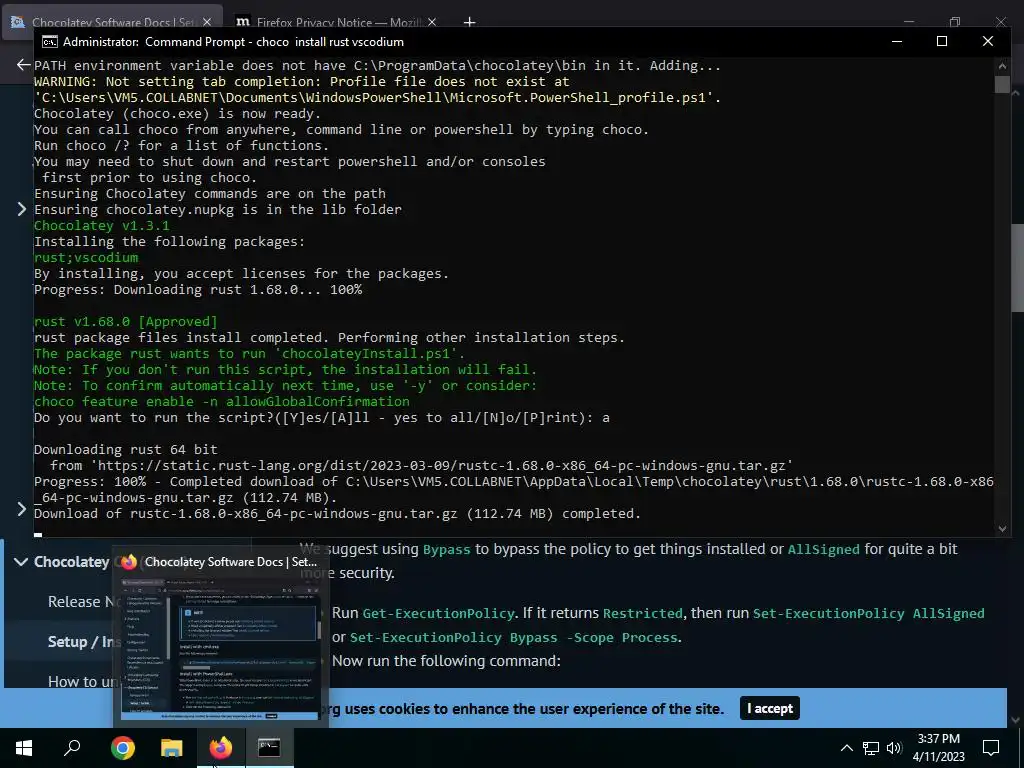
Task: Open taskbar search magnifier
Action: [x=72, y=748]
